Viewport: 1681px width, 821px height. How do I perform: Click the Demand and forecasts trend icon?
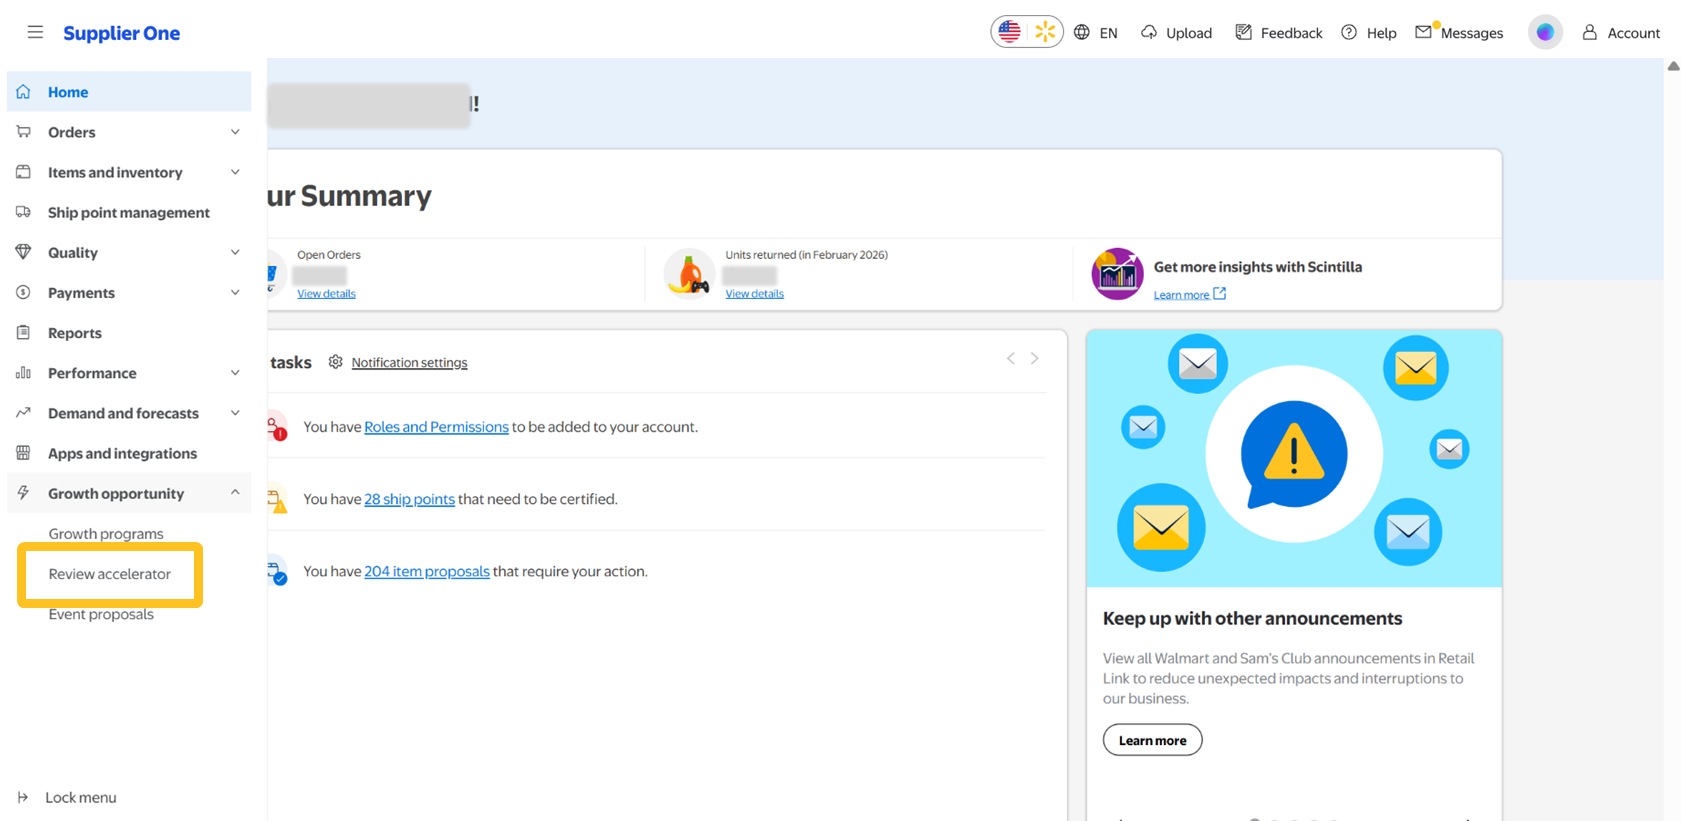pos(23,413)
